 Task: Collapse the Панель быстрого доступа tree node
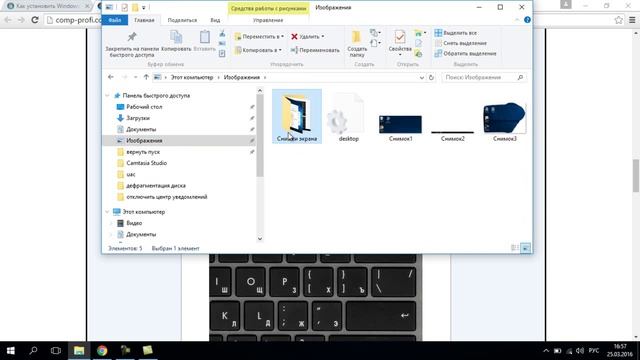[107, 96]
